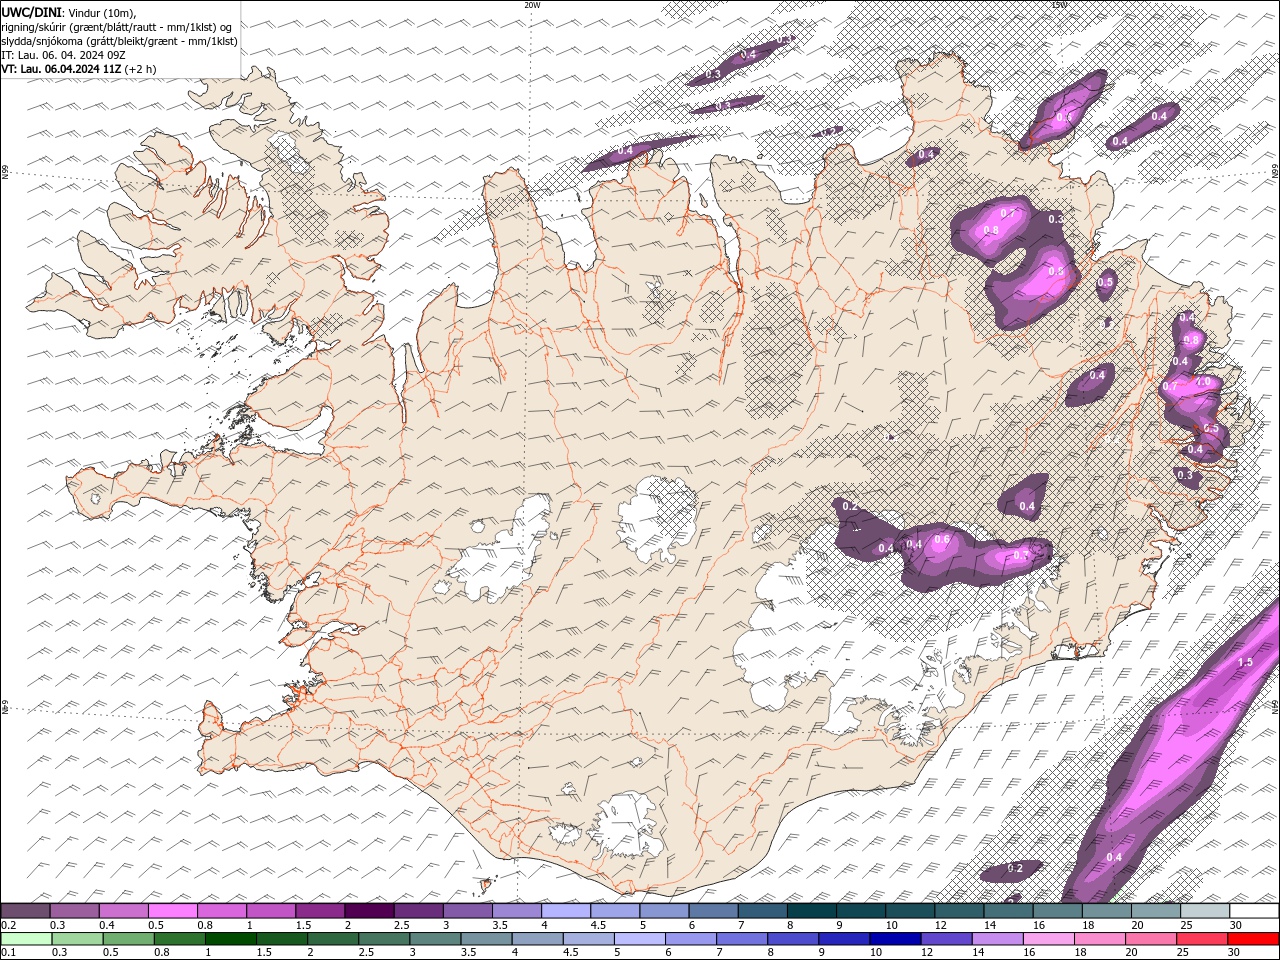This screenshot has width=1280, height=960.
Task: Pick the snow scale swatch starting at 1.5
Action: (320, 911)
